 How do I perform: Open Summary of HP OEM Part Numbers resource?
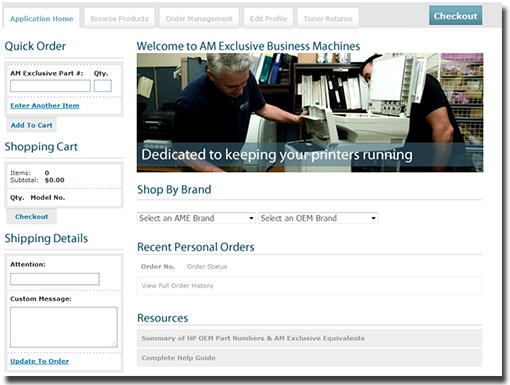pyautogui.click(x=309, y=338)
